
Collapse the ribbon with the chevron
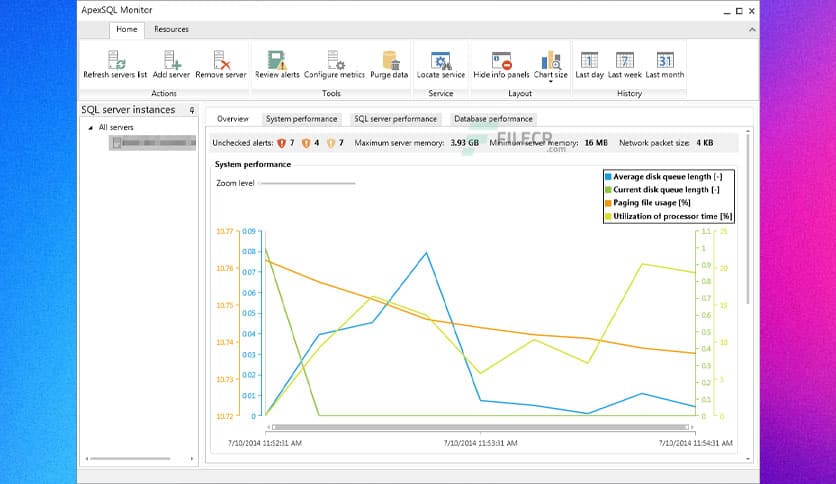point(752,30)
